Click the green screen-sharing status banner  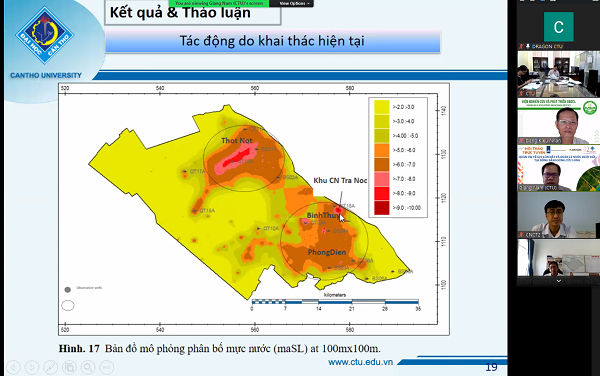pyautogui.click(x=219, y=3)
